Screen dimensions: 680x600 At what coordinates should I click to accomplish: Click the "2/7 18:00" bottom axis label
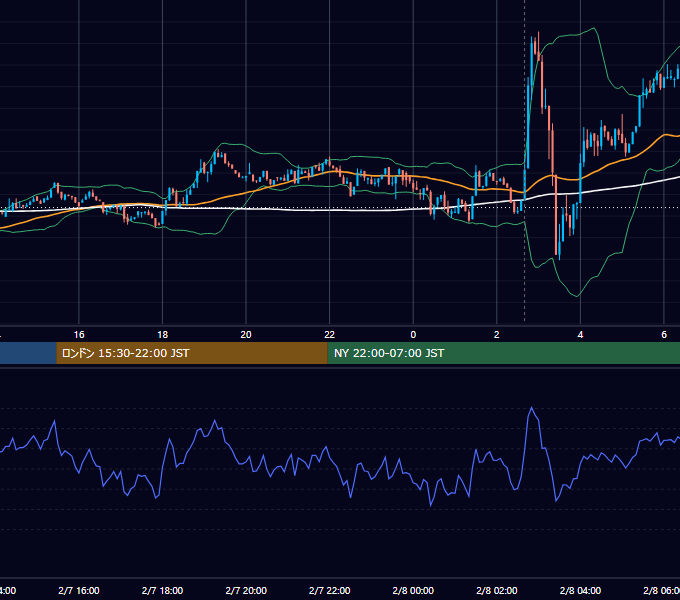(162, 590)
